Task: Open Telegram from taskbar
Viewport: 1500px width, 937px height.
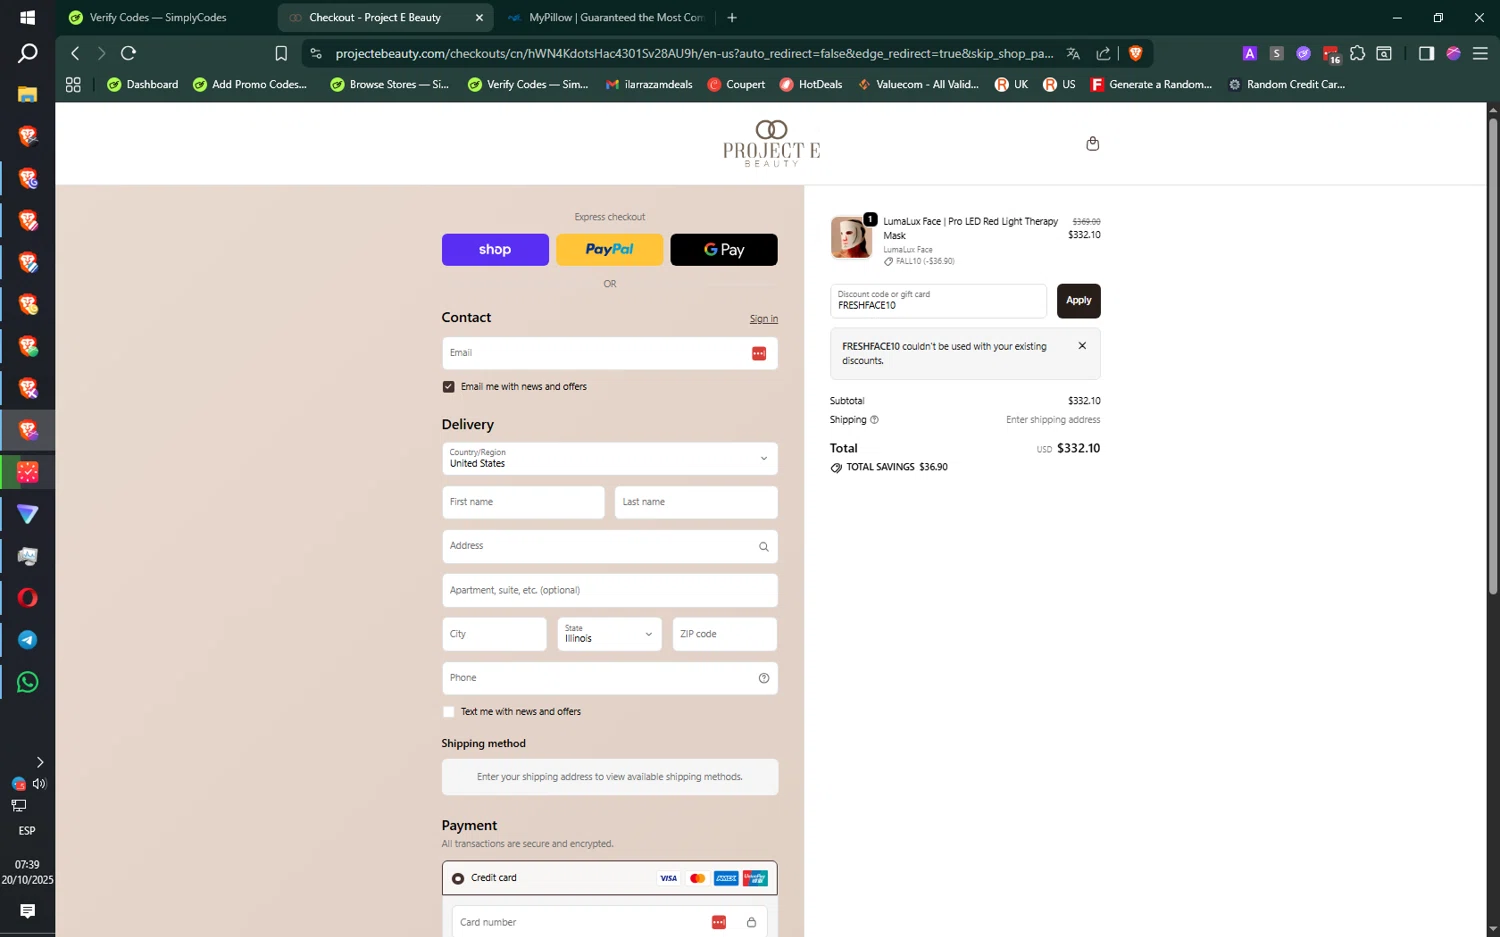Action: tap(27, 640)
